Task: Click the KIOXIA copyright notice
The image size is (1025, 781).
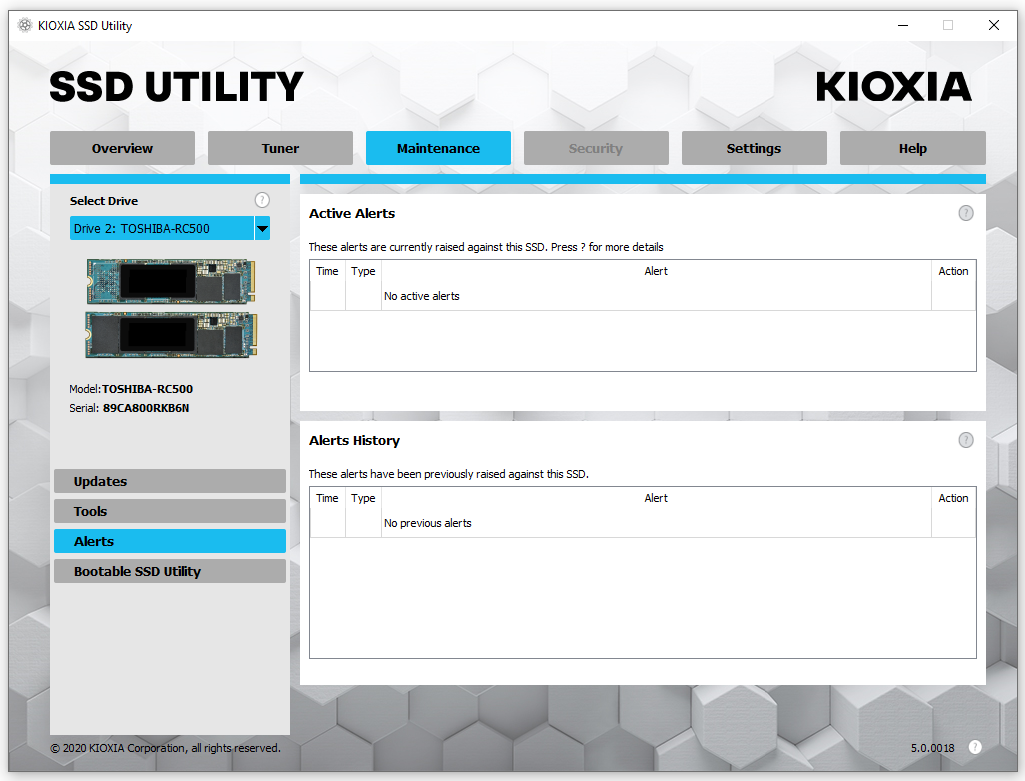Action: pos(165,748)
